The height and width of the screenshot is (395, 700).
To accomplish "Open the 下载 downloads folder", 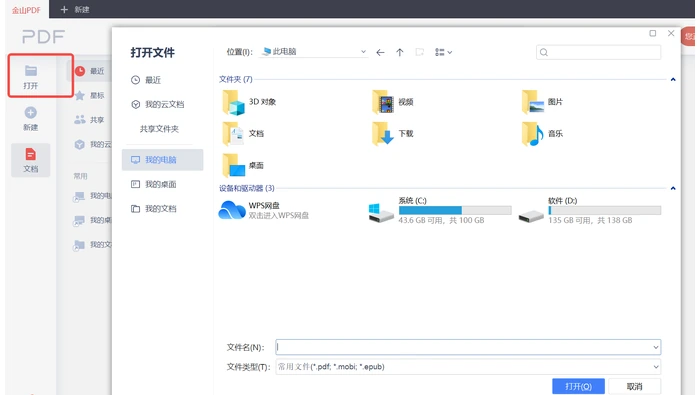I will point(393,133).
